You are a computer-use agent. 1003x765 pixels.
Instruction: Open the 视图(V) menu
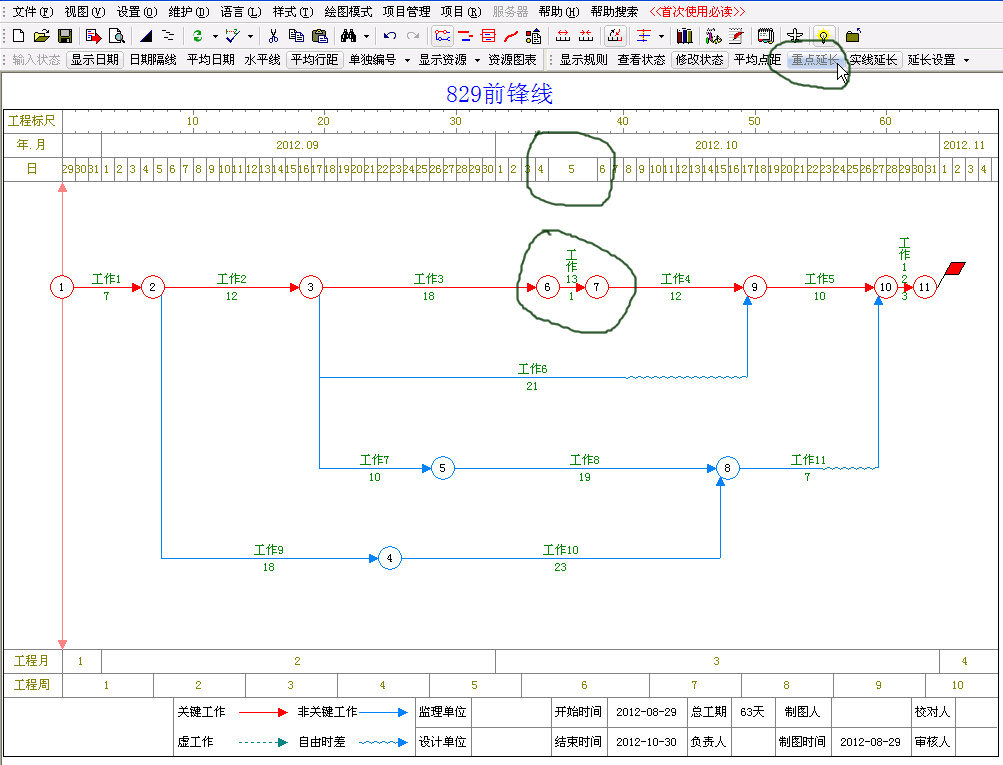point(85,12)
